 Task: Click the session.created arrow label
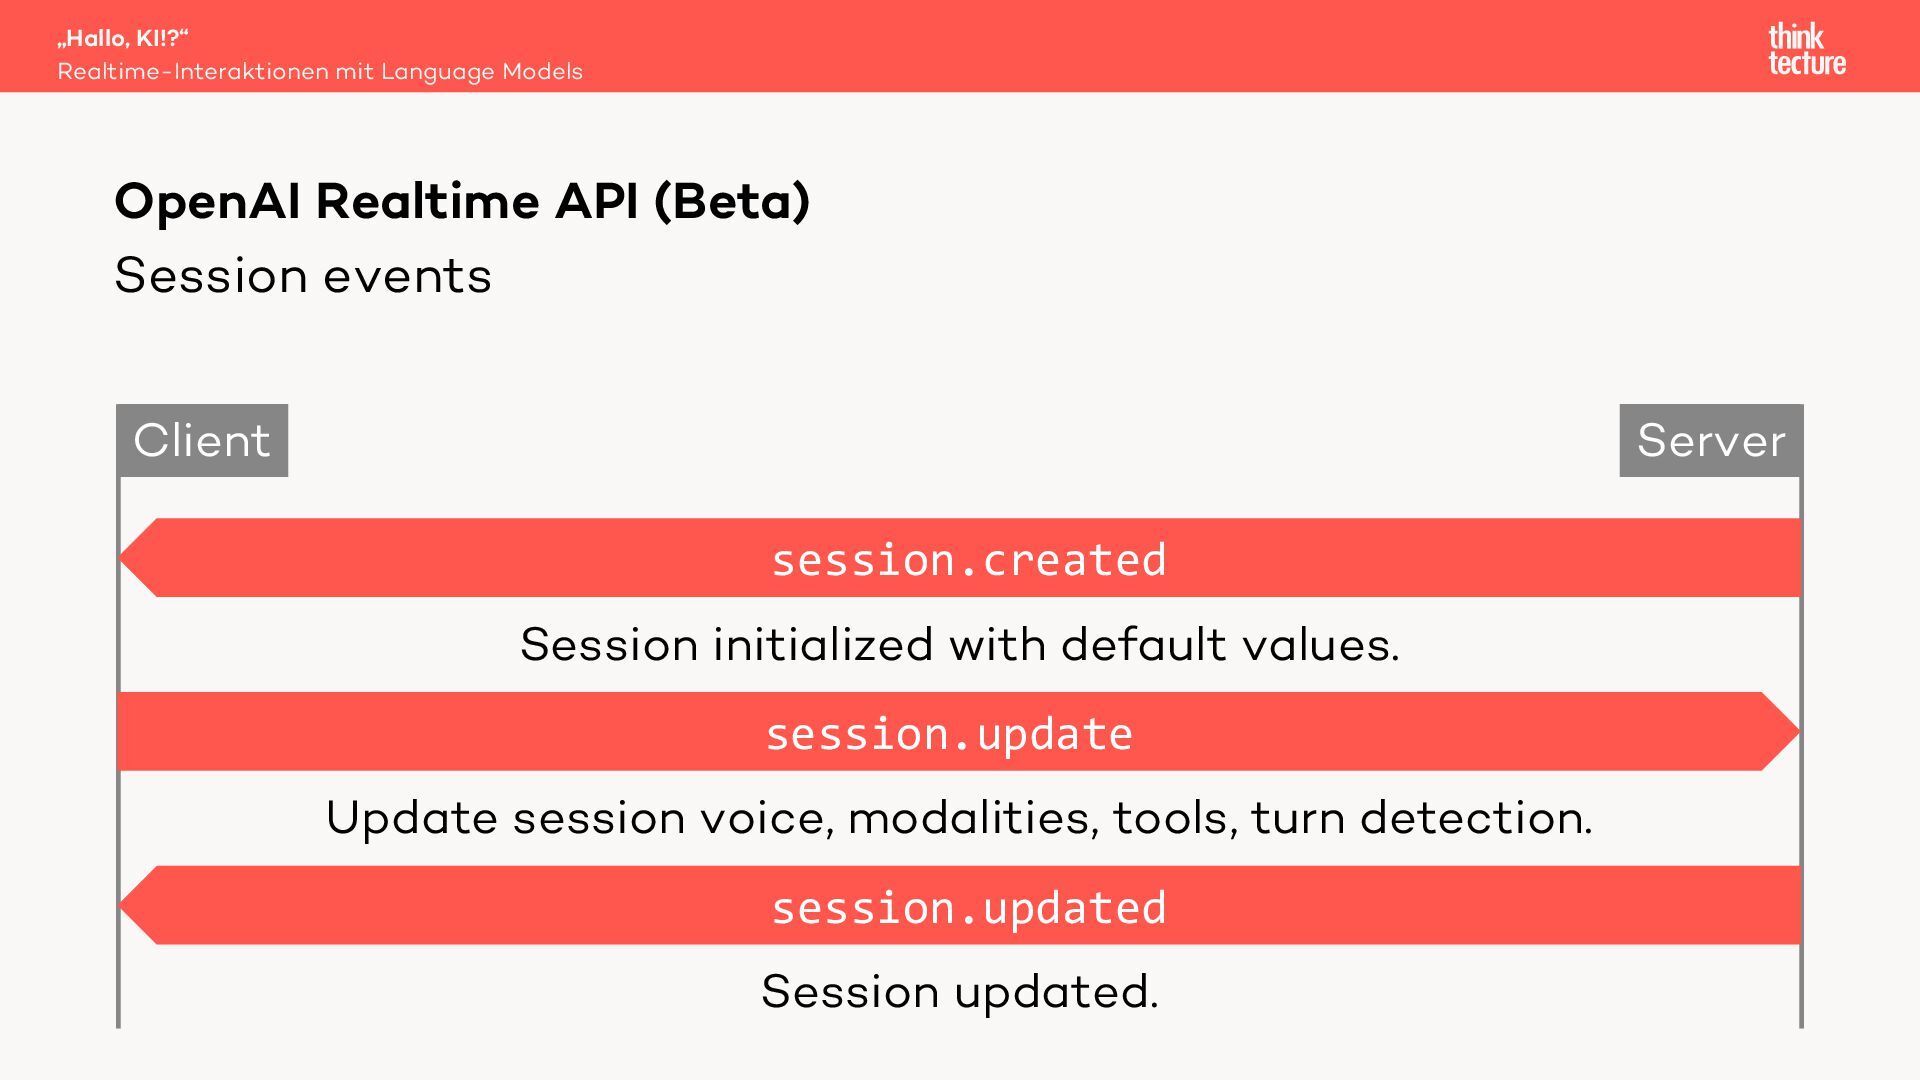coord(968,559)
